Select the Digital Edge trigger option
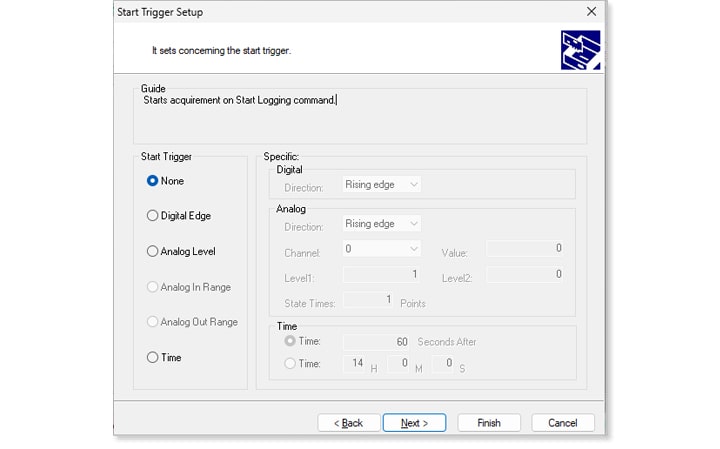 click(179, 216)
